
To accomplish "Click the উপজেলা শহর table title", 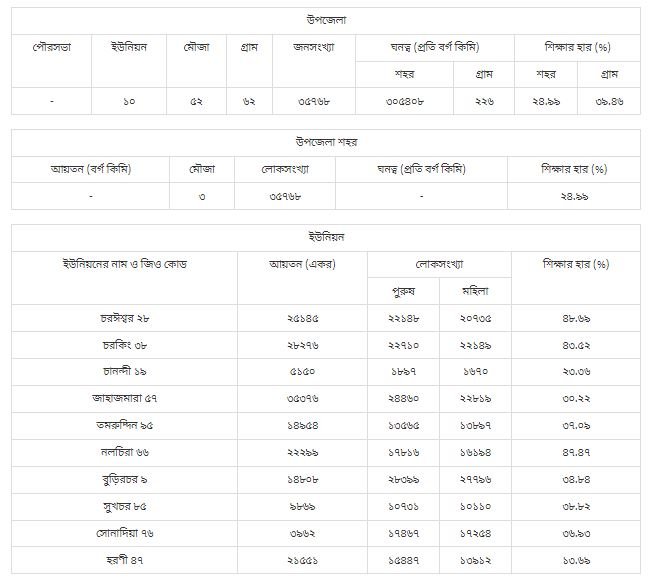I will pyautogui.click(x=325, y=142).
